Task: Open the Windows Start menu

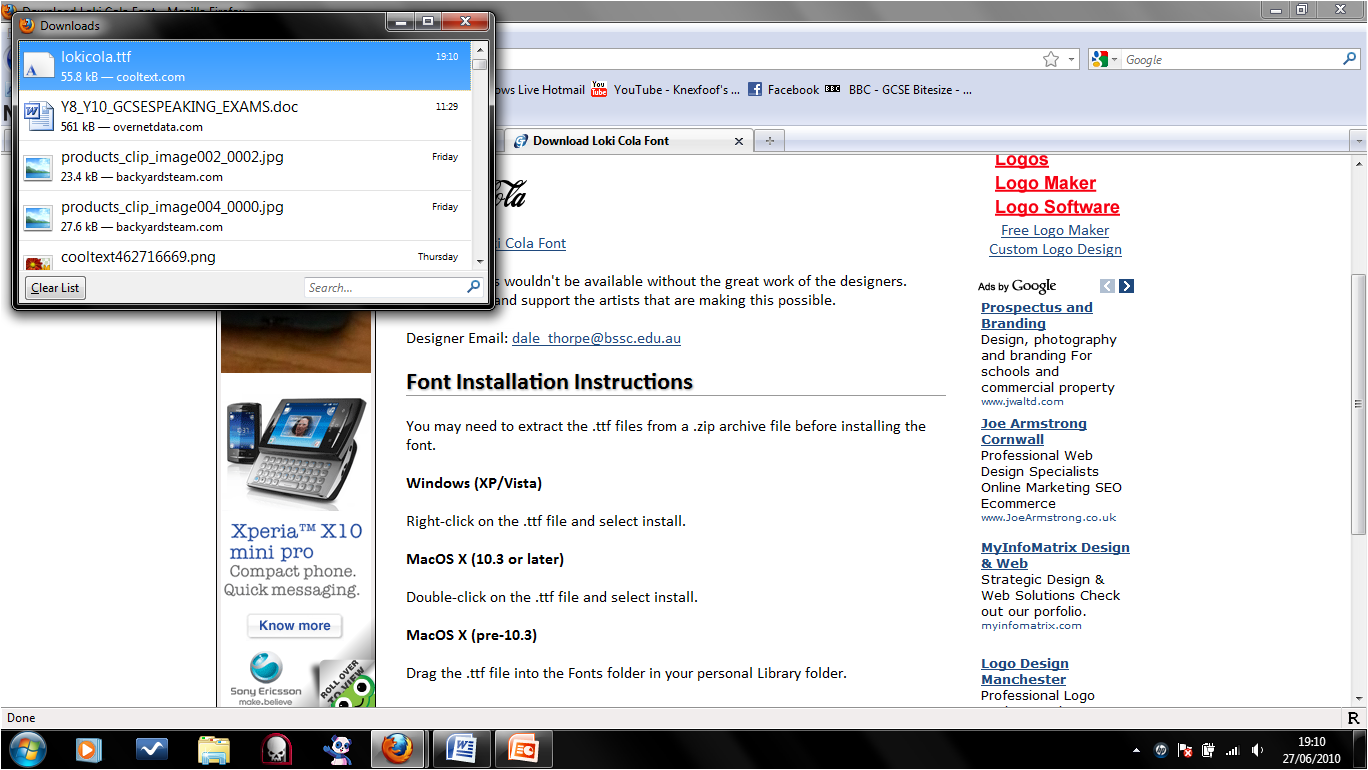Action: pos(28,749)
